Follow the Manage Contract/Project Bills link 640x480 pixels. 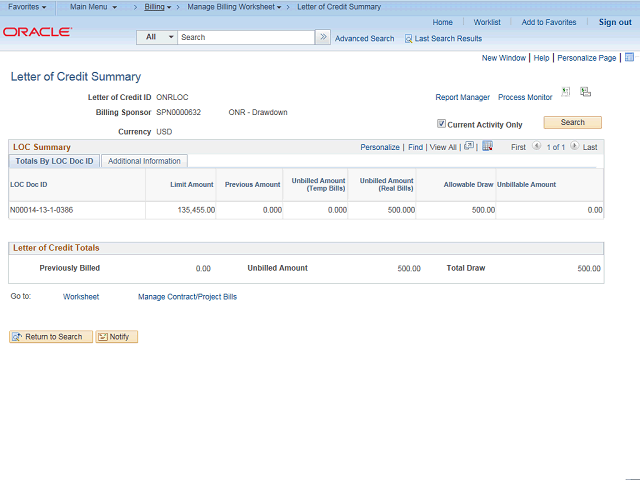(x=187, y=297)
